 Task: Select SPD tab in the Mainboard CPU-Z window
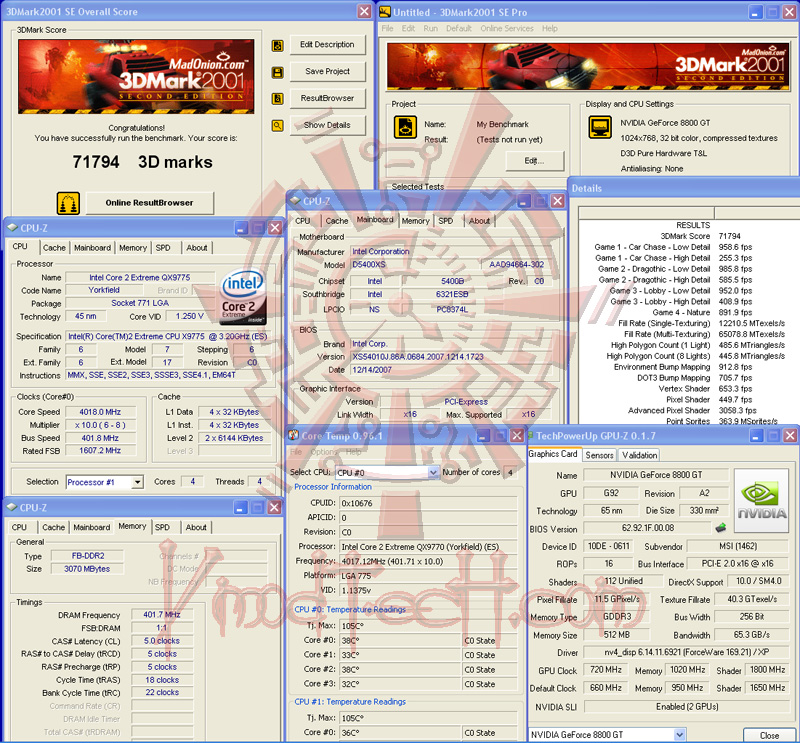pyautogui.click(x=445, y=221)
